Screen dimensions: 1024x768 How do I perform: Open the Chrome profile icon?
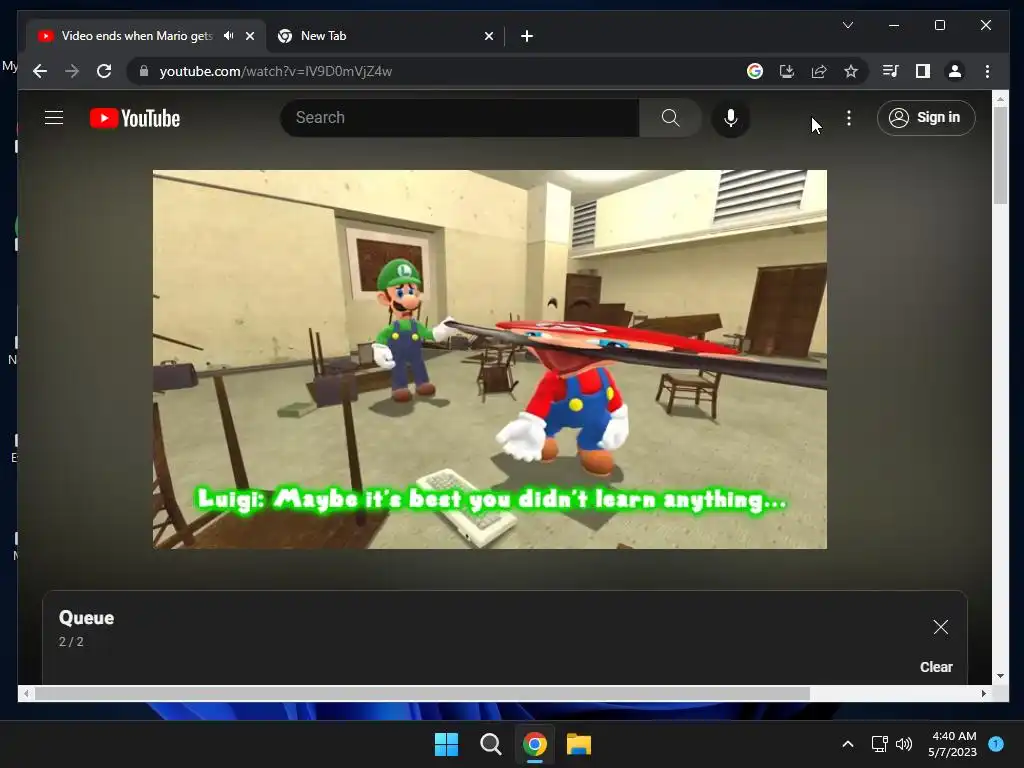click(955, 71)
